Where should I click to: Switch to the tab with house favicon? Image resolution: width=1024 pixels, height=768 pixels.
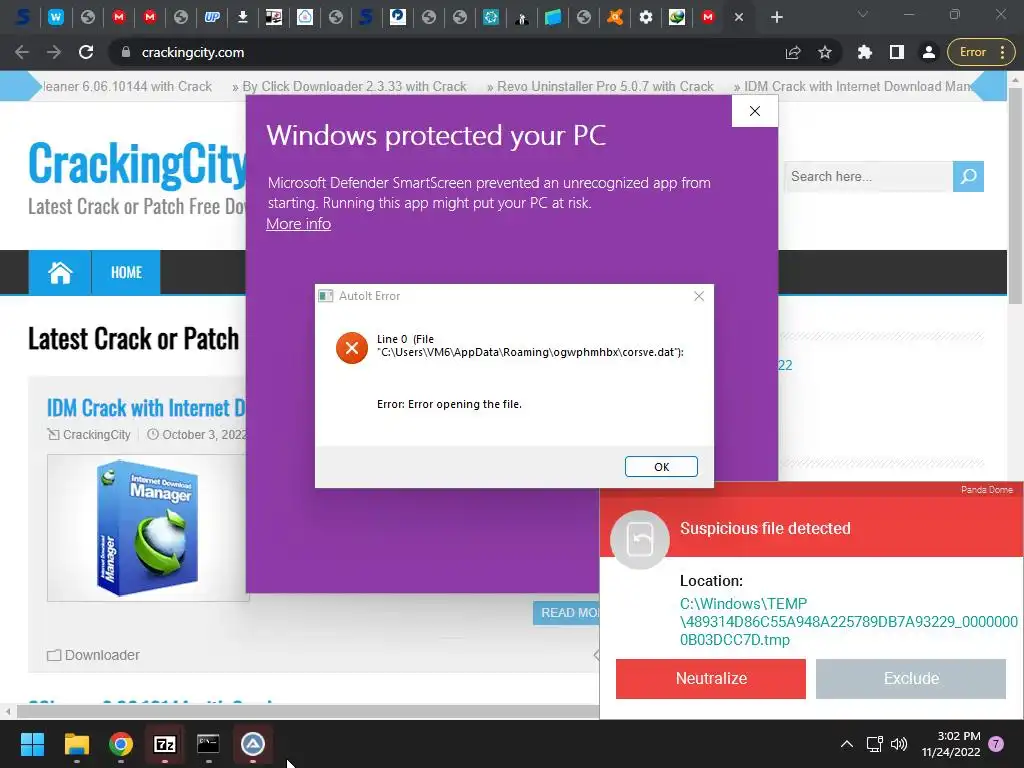(305, 17)
